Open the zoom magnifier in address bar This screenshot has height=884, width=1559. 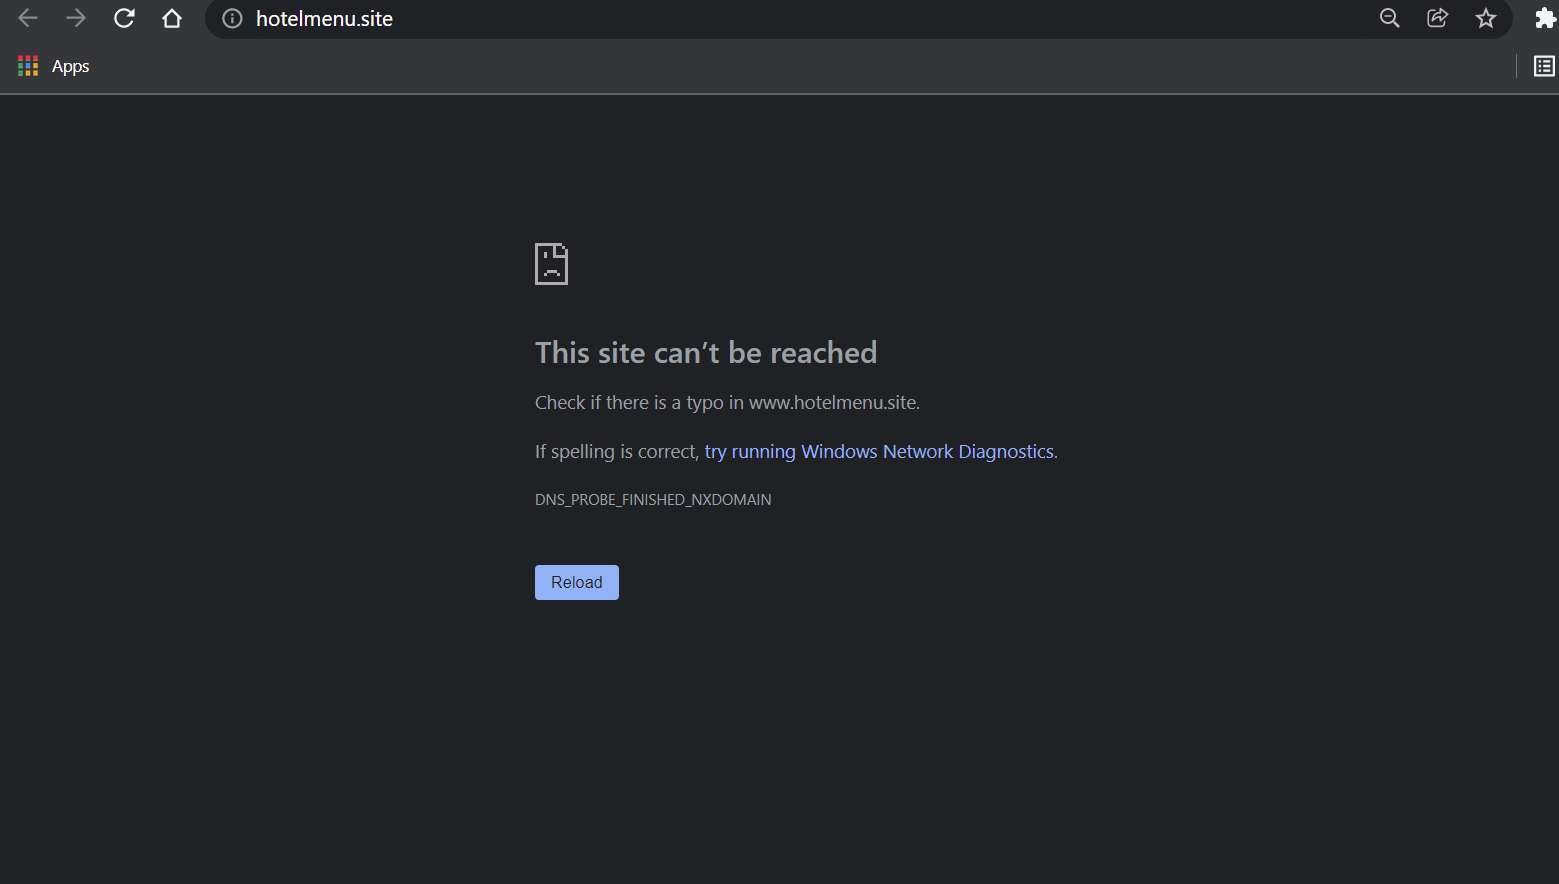(1389, 18)
